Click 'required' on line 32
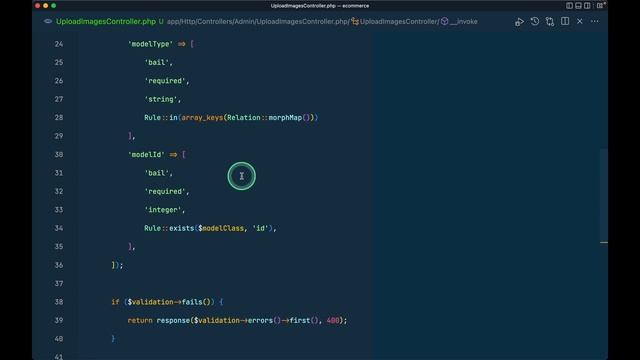Image resolution: width=640 pixels, height=360 pixels. pyautogui.click(x=164, y=191)
